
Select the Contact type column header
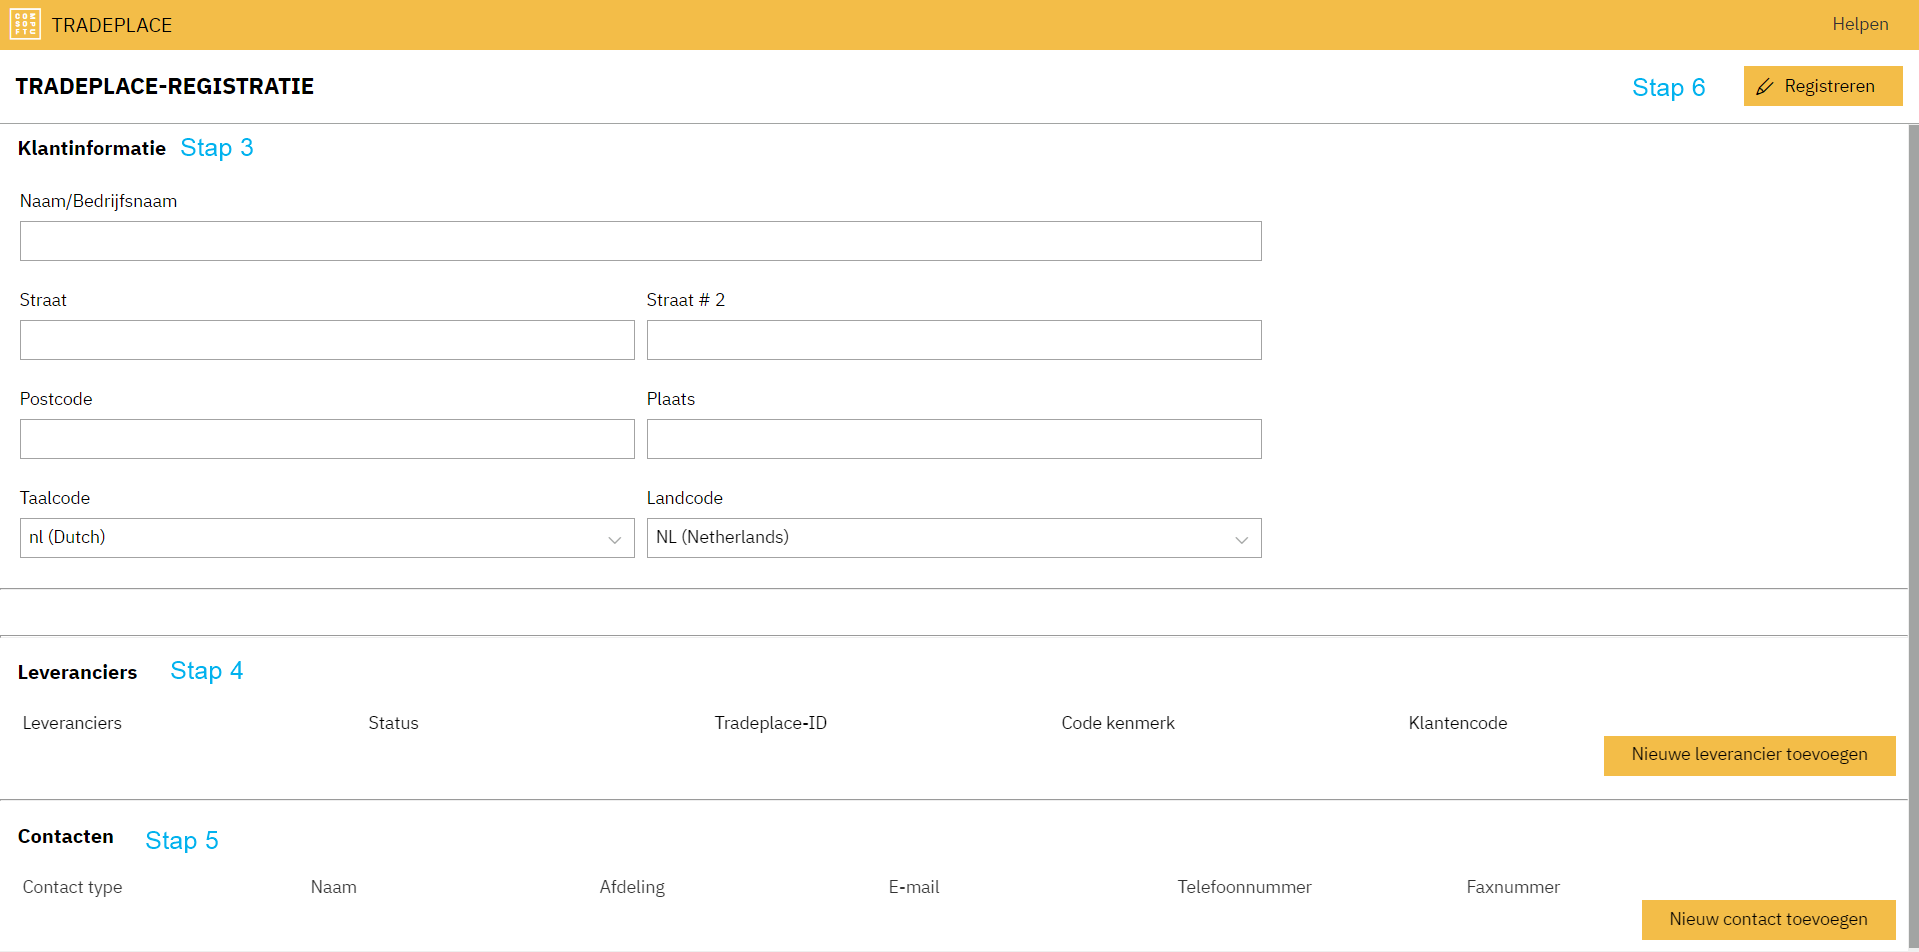point(72,887)
